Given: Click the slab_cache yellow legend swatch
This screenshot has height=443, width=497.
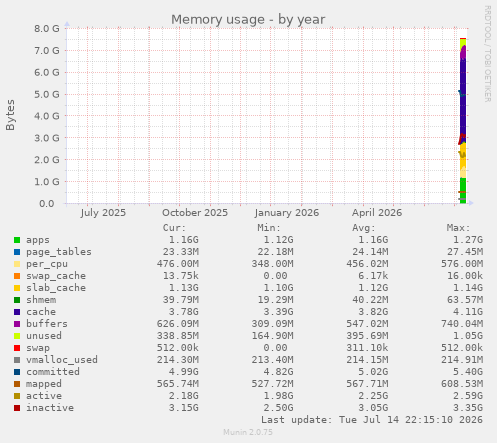Looking at the screenshot, I should 17,288.
